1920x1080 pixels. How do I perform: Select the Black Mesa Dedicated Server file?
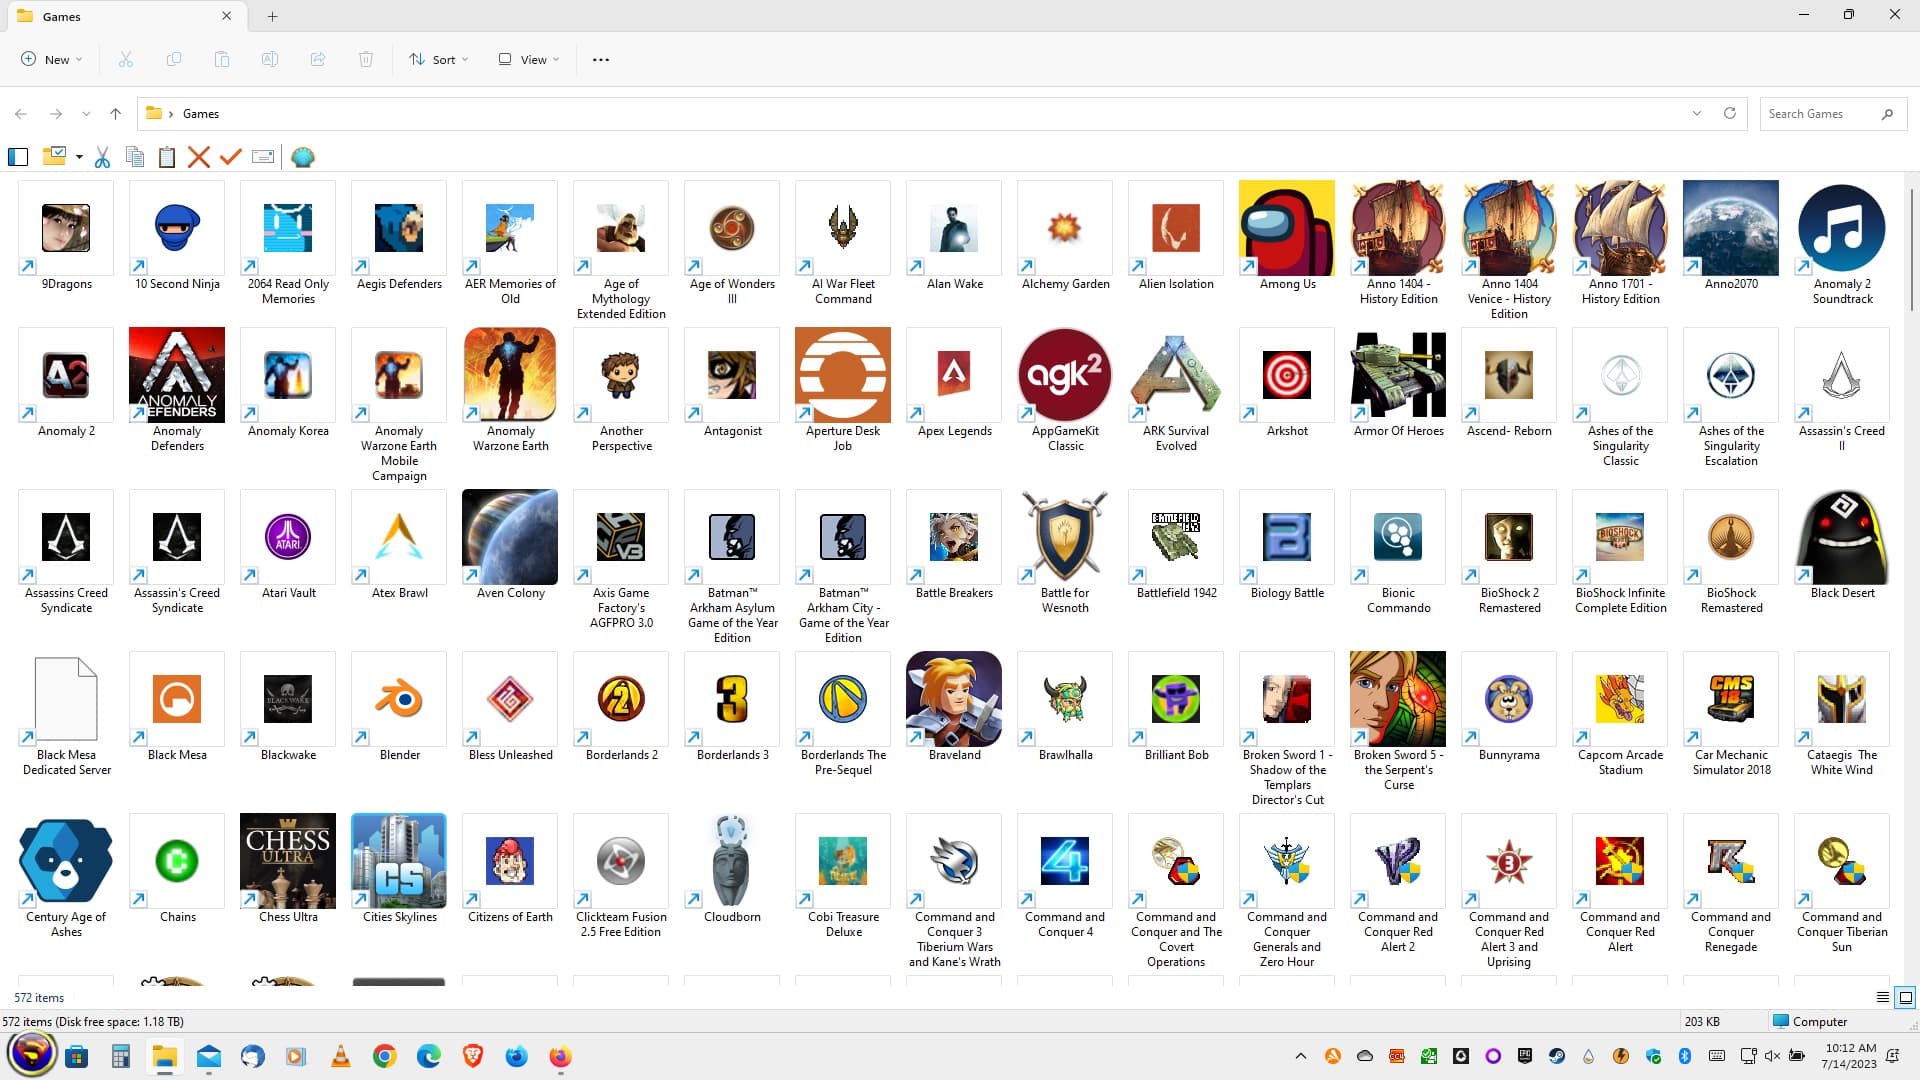coord(66,715)
